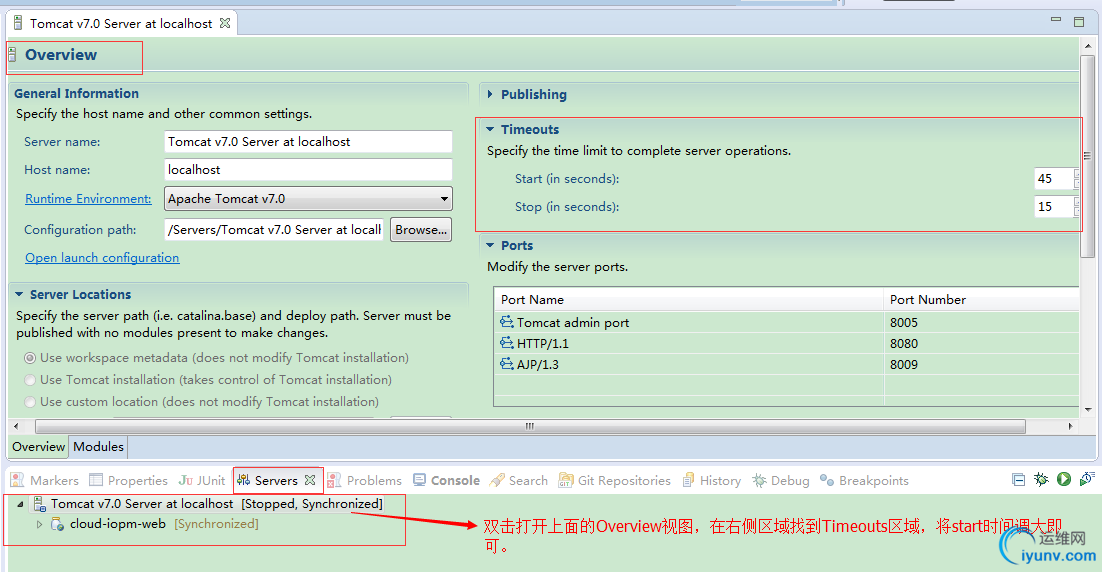Click the Port Name column header
Image resolution: width=1102 pixels, height=572 pixels.
click(x=689, y=299)
